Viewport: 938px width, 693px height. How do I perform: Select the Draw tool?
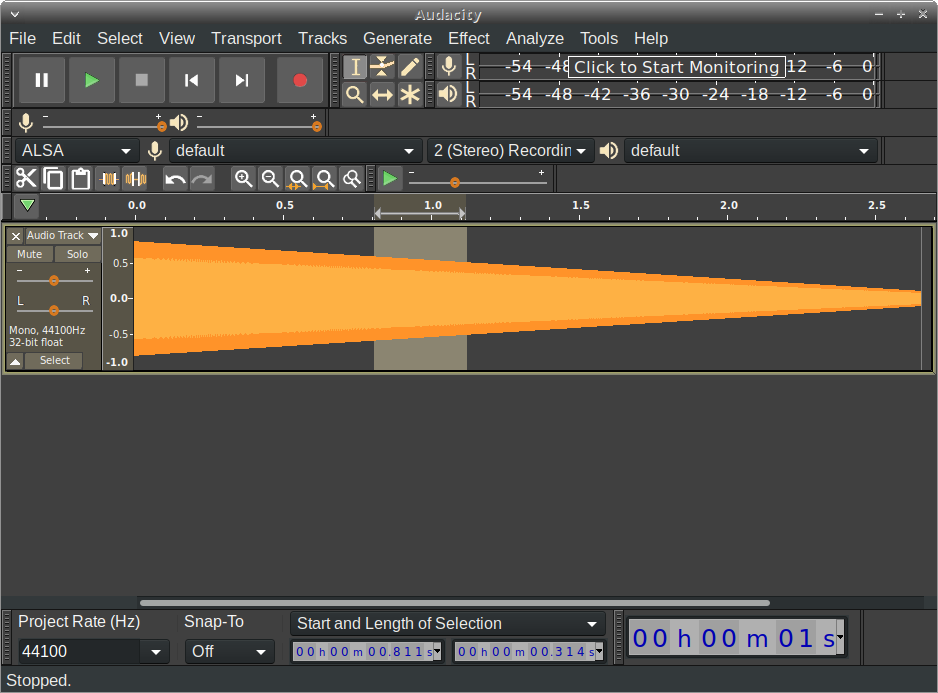click(410, 66)
